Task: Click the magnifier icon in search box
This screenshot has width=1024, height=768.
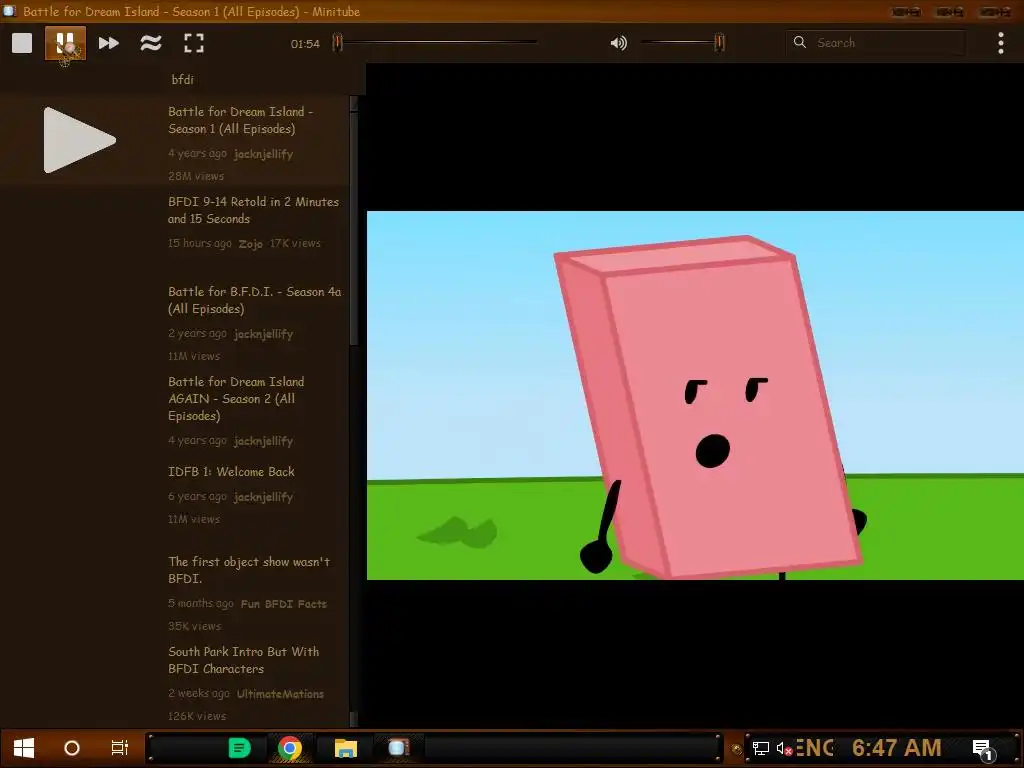Action: (x=799, y=42)
